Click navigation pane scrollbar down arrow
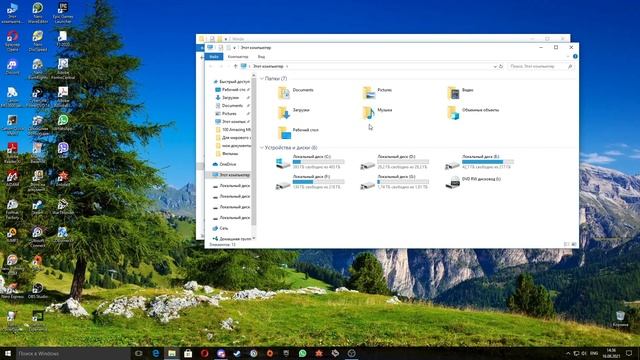Viewport: 640px width, 360px height. coord(254,238)
